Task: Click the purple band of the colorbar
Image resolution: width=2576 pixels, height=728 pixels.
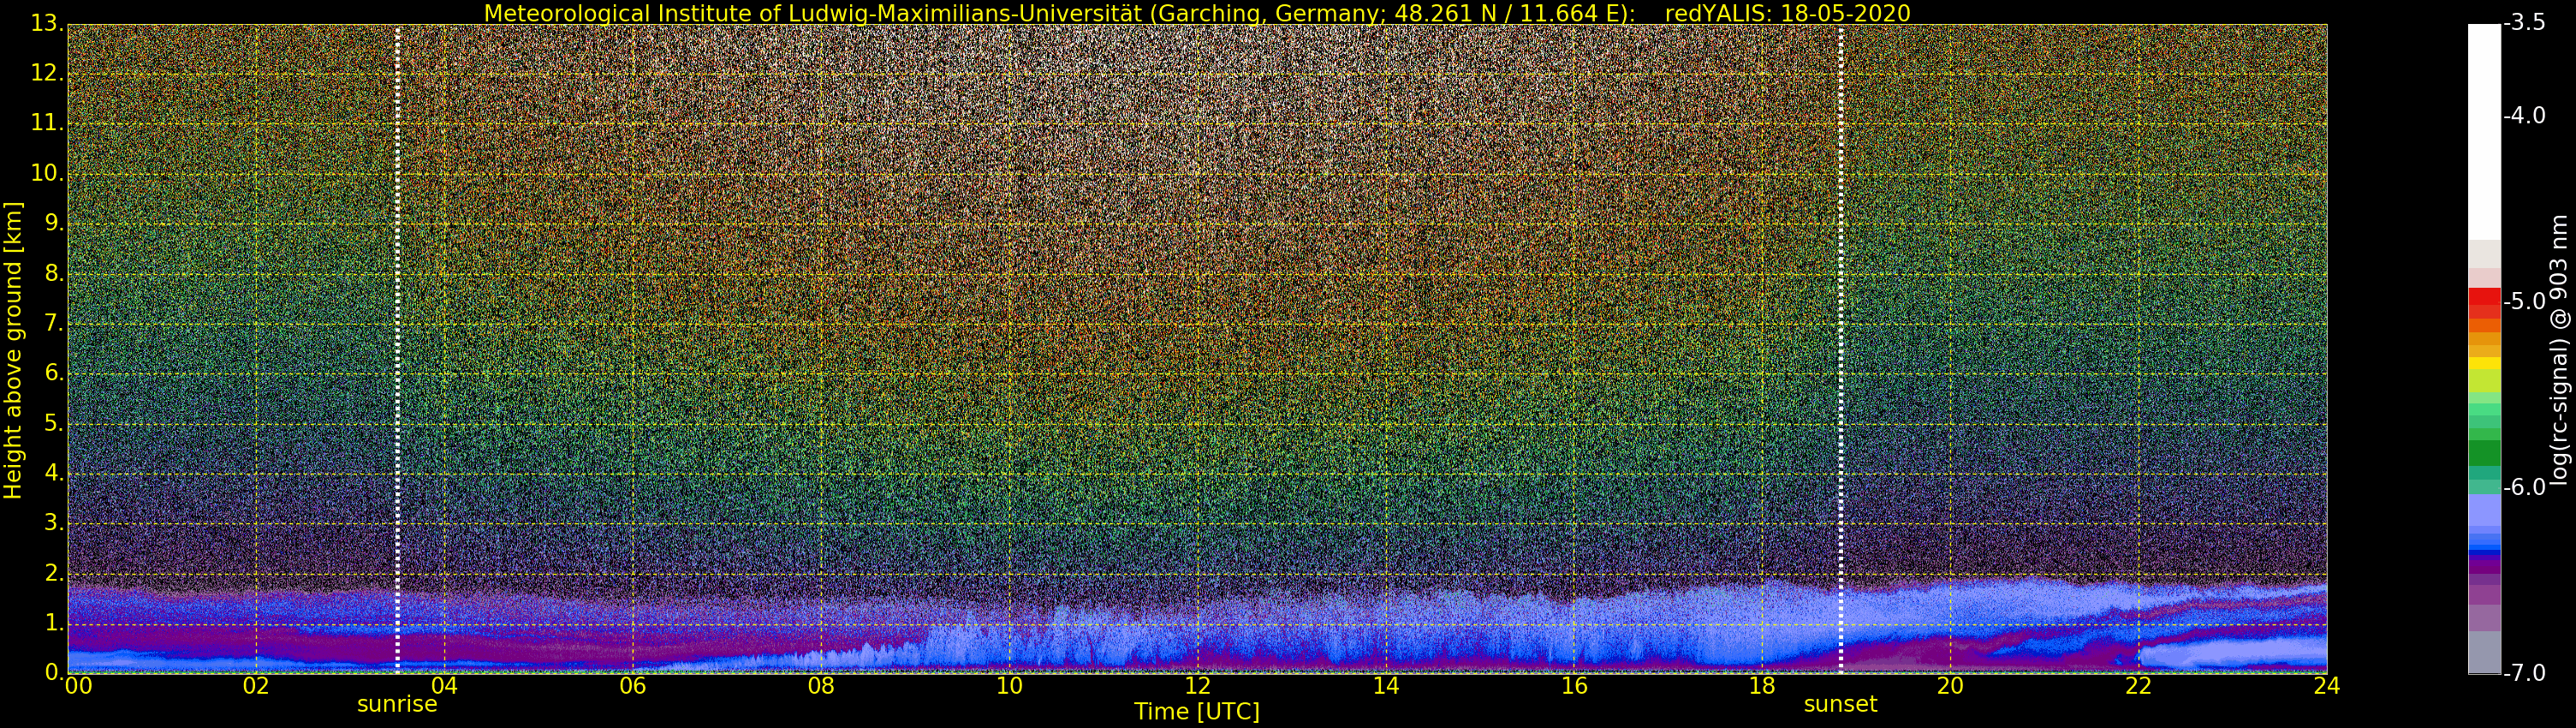Action: pyautogui.click(x=2484, y=565)
